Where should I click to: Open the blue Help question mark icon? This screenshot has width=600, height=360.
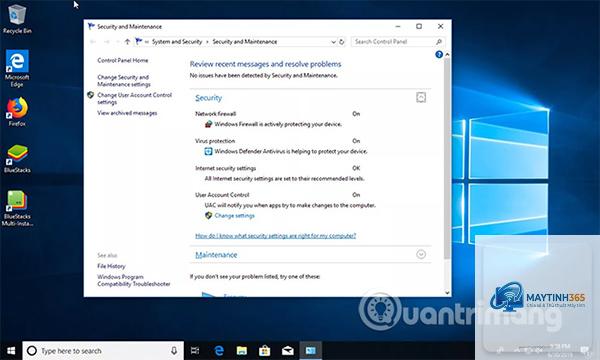(x=439, y=55)
